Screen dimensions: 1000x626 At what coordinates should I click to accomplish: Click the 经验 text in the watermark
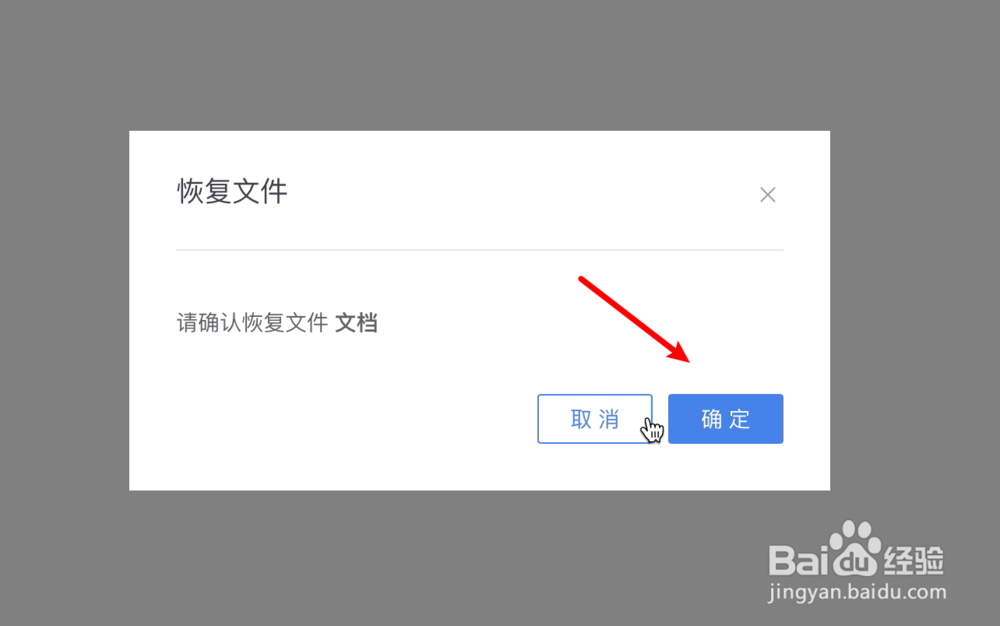point(913,560)
